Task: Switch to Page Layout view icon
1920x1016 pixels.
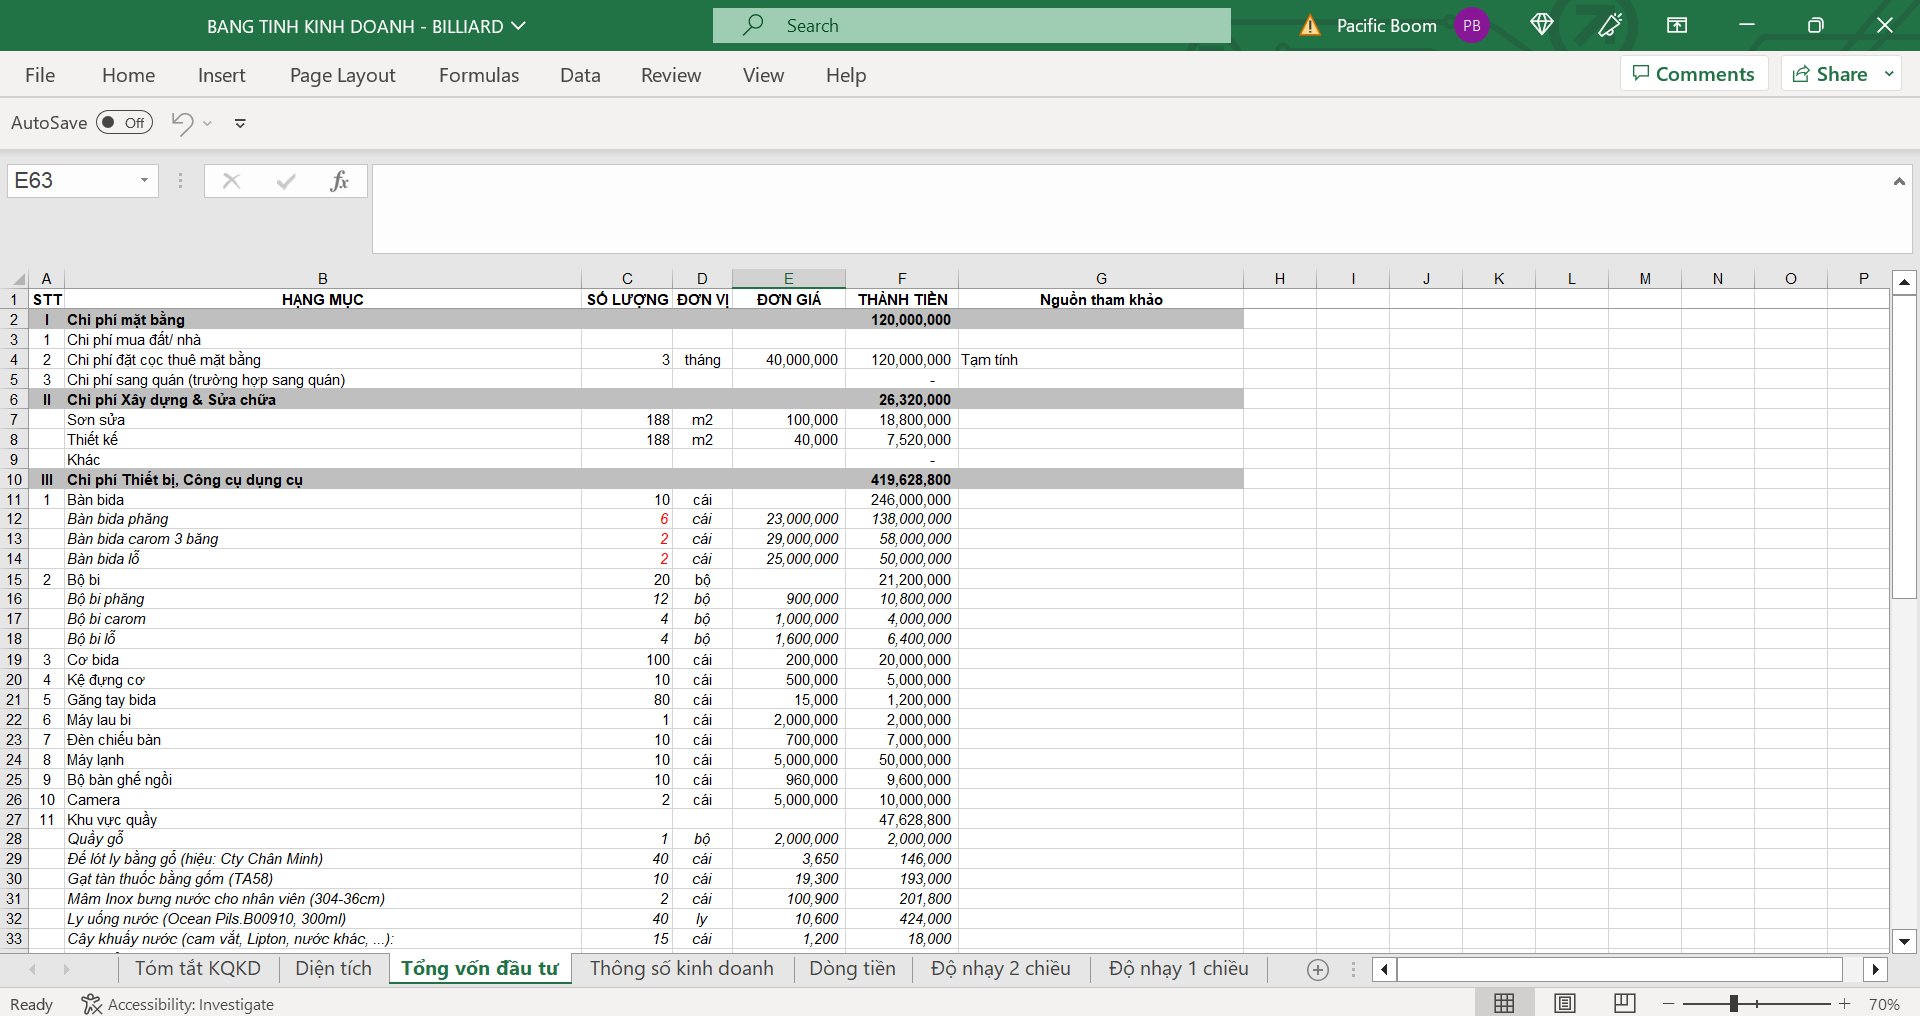Action: pyautogui.click(x=1564, y=1003)
